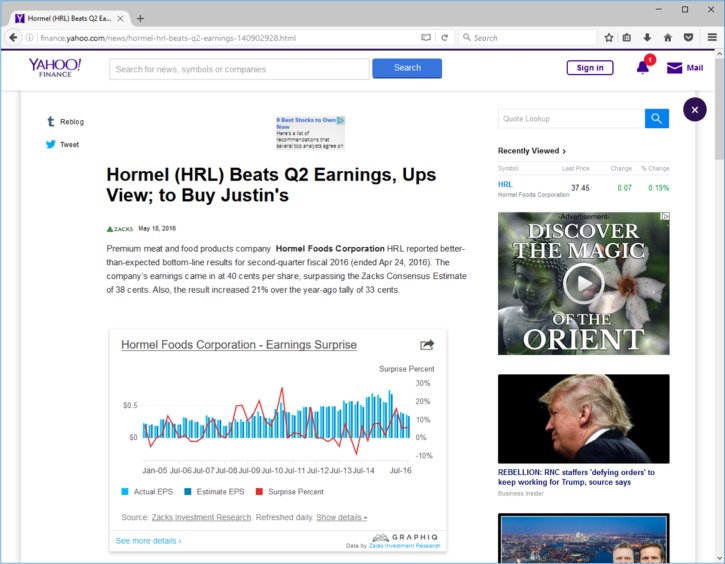725x564 pixels.
Task: Open Data by Zacks Investment Research link
Action: 404,546
